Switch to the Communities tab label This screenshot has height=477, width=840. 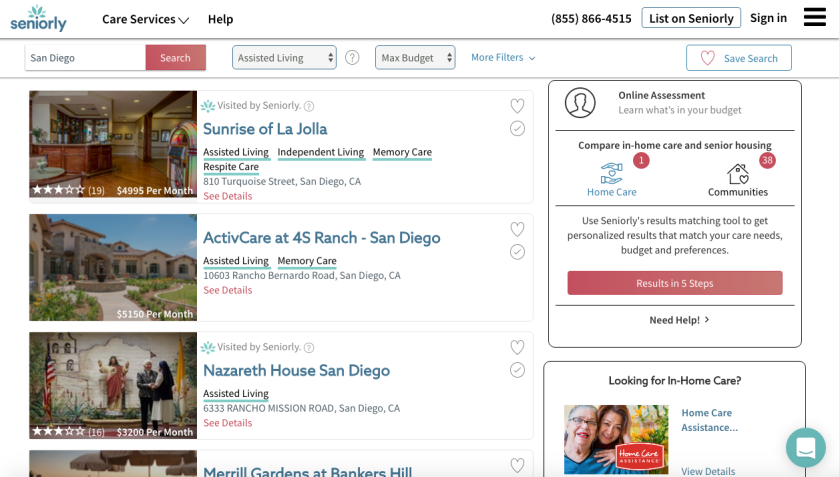(738, 192)
